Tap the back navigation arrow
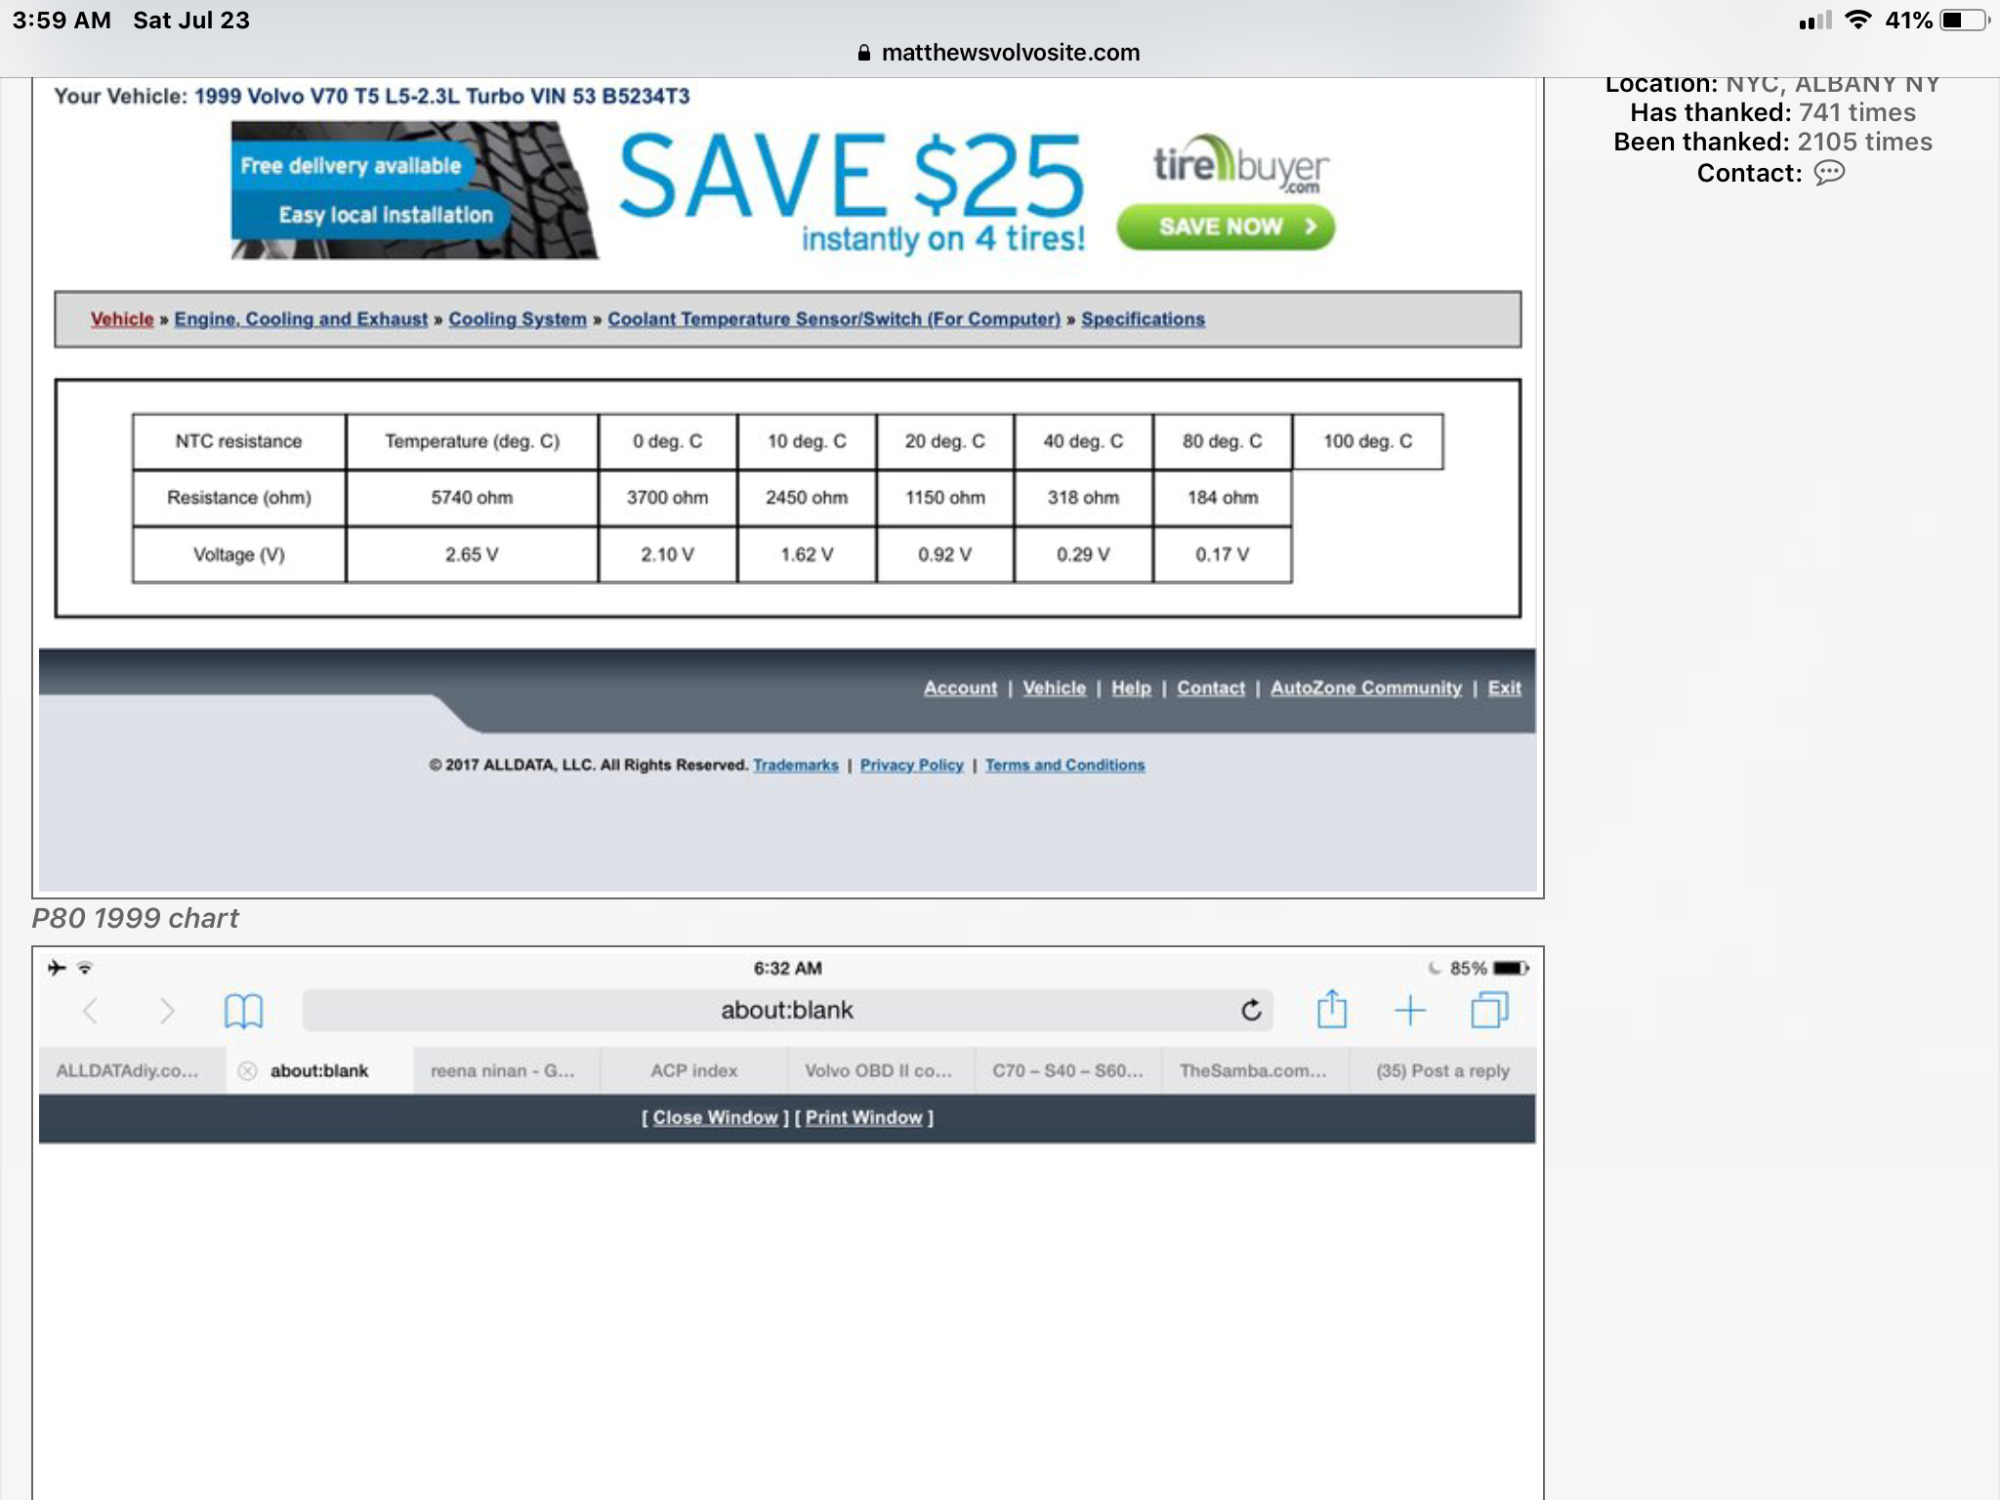This screenshot has width=2000, height=1500. point(92,1010)
